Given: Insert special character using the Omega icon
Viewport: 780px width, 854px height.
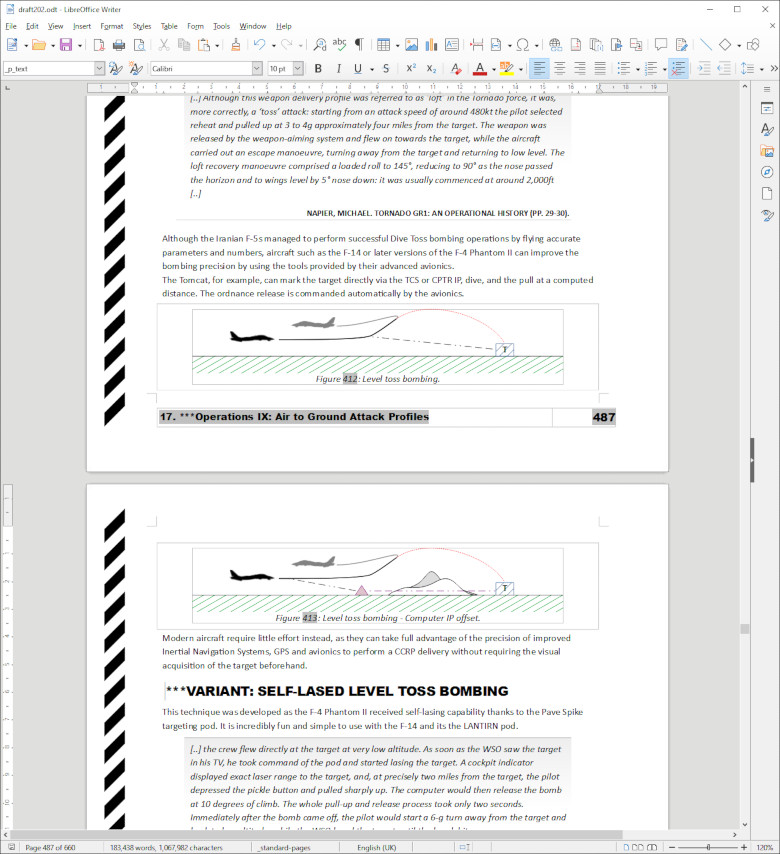Looking at the screenshot, I should pyautogui.click(x=521, y=45).
